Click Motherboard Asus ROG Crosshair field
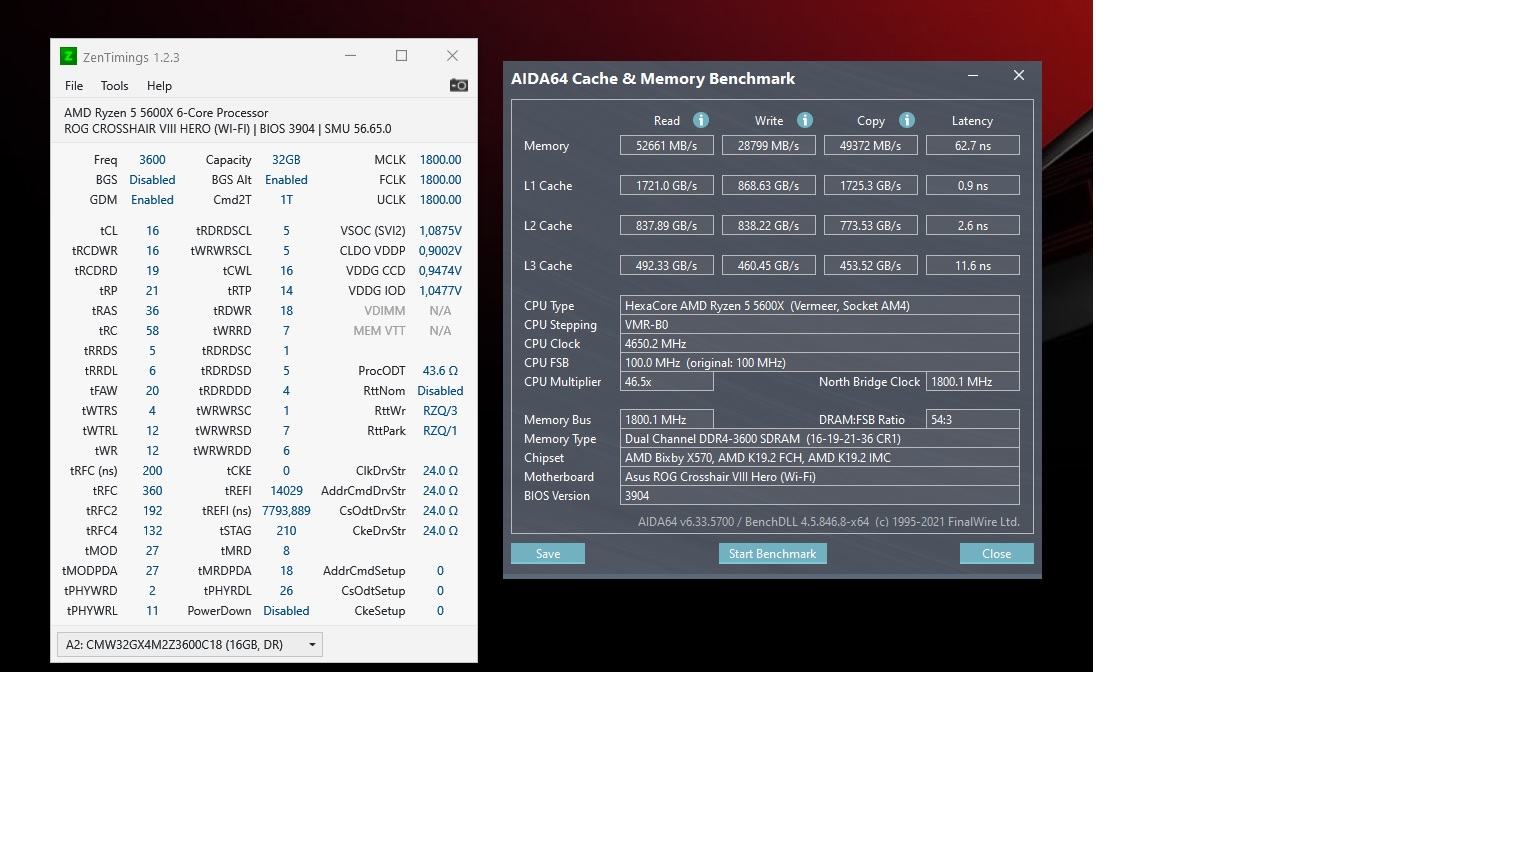This screenshot has height=864, width=1536. click(819, 477)
